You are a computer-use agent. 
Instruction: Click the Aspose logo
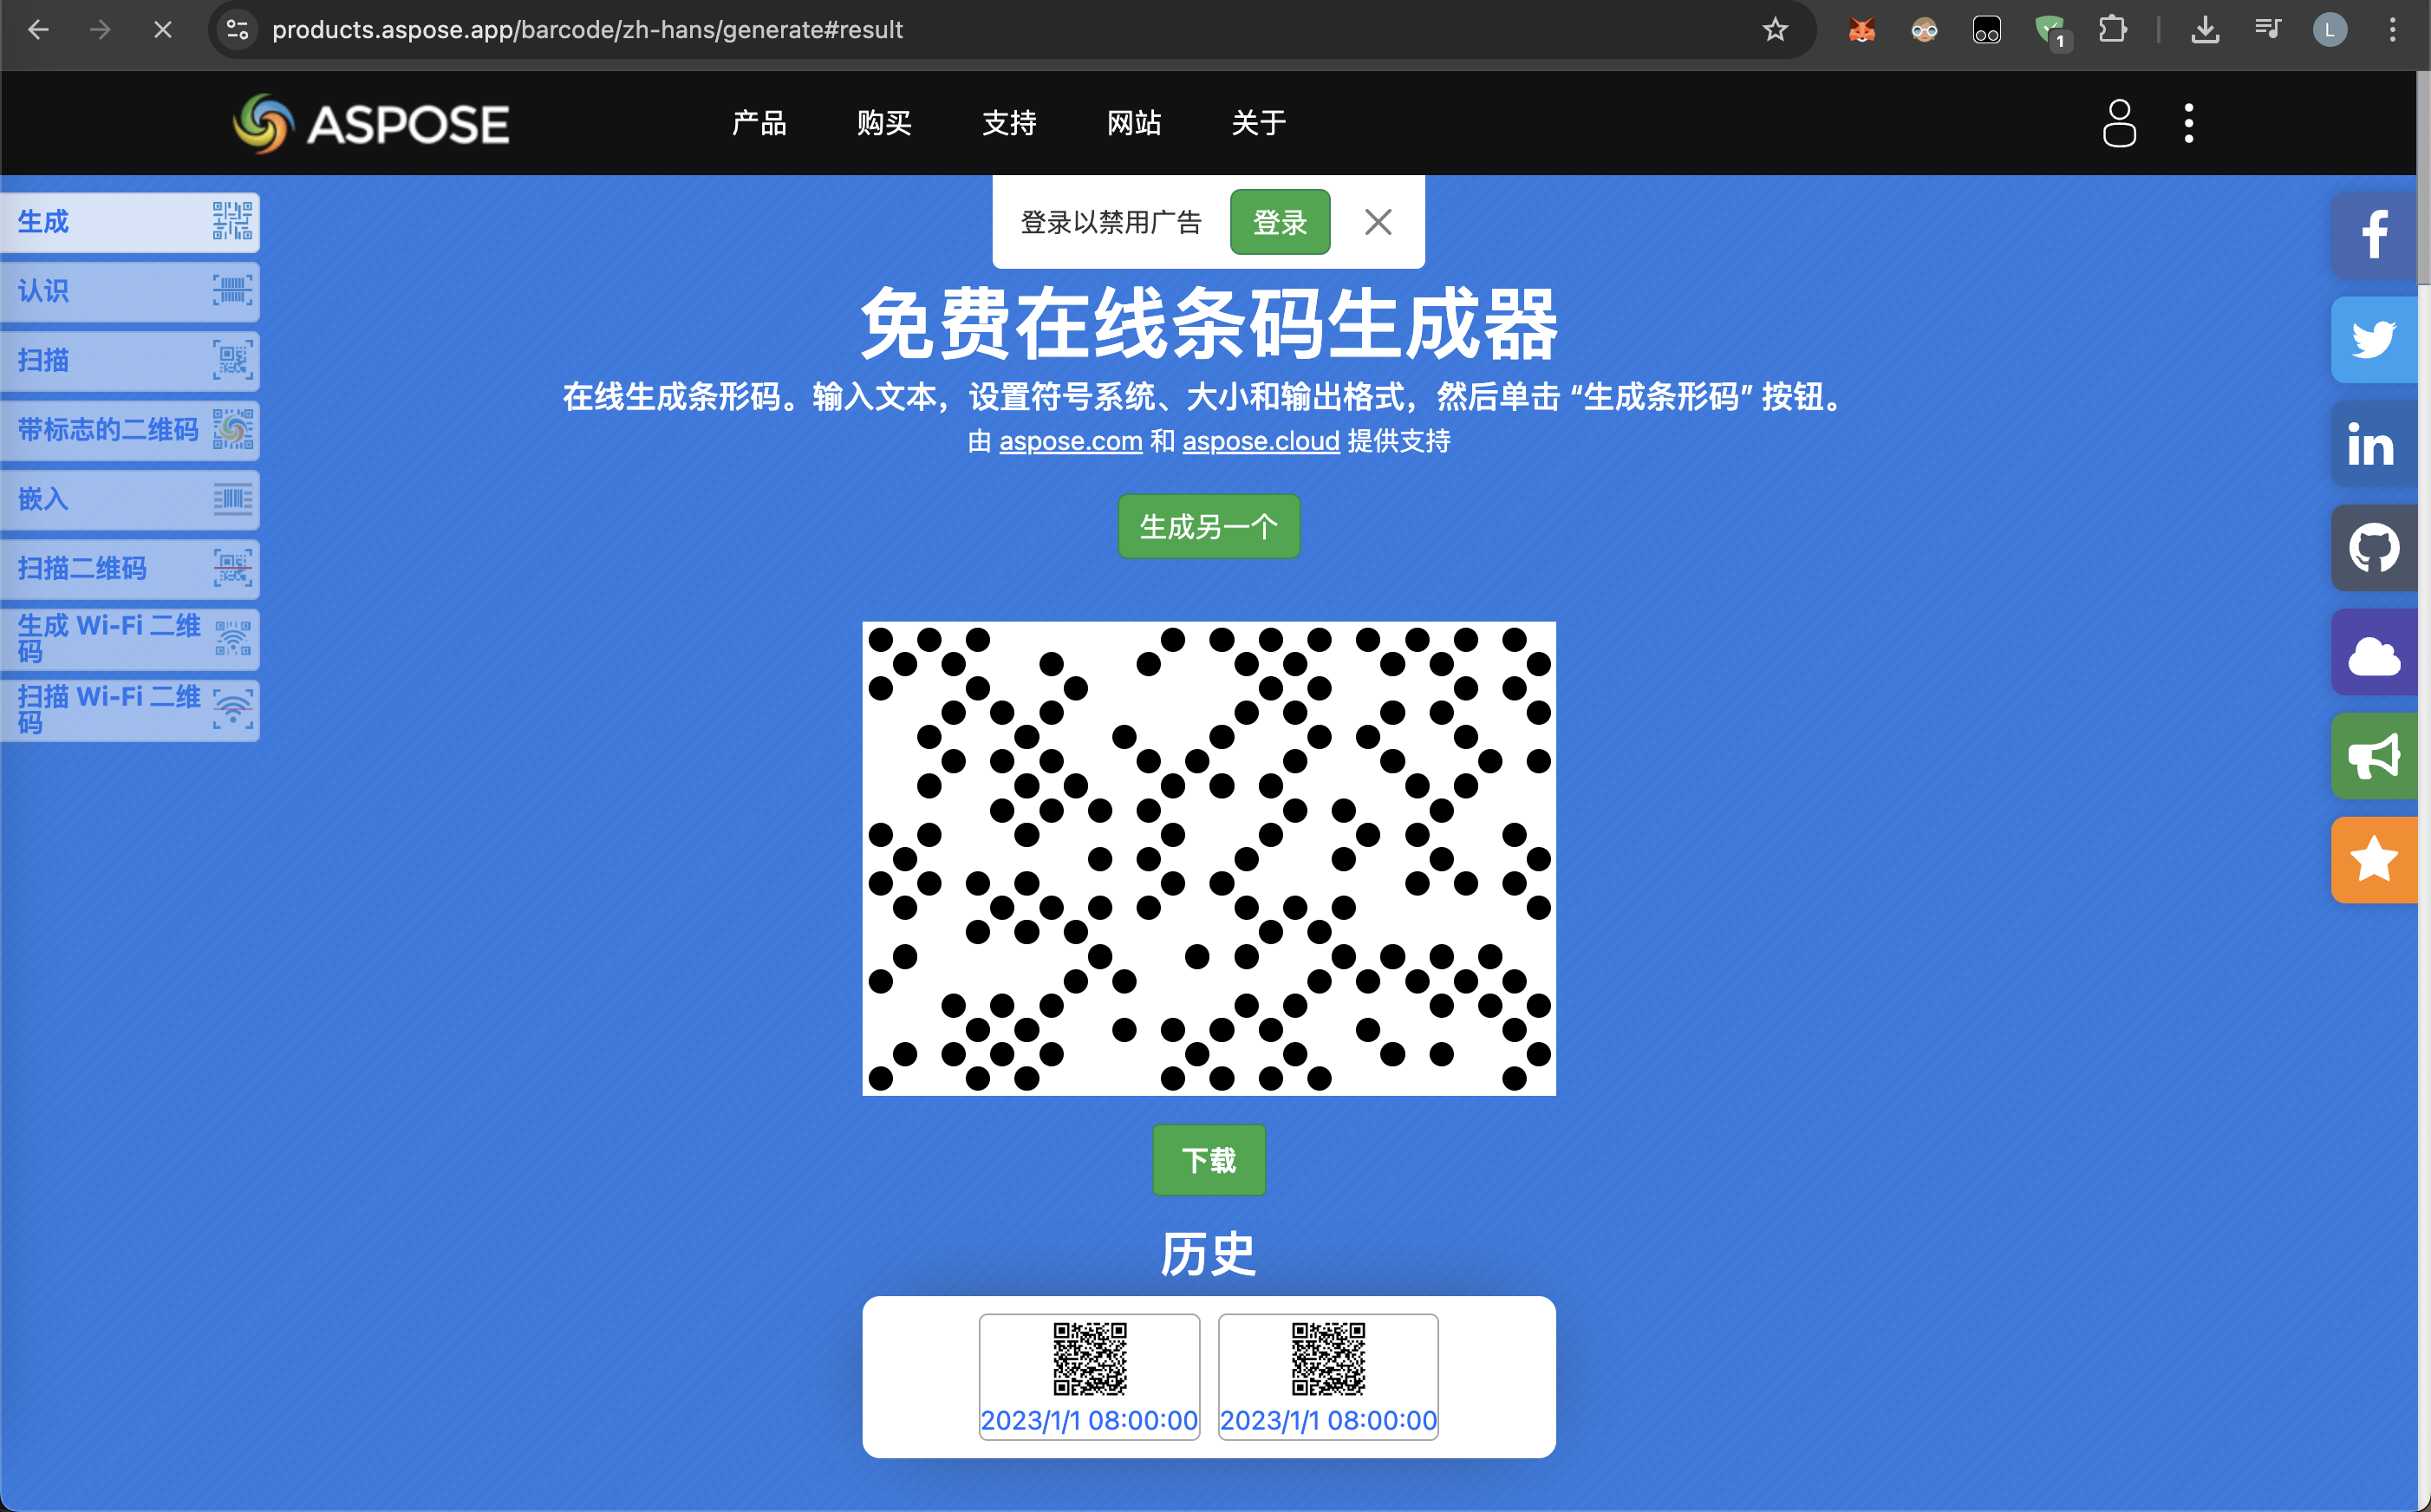(x=371, y=124)
